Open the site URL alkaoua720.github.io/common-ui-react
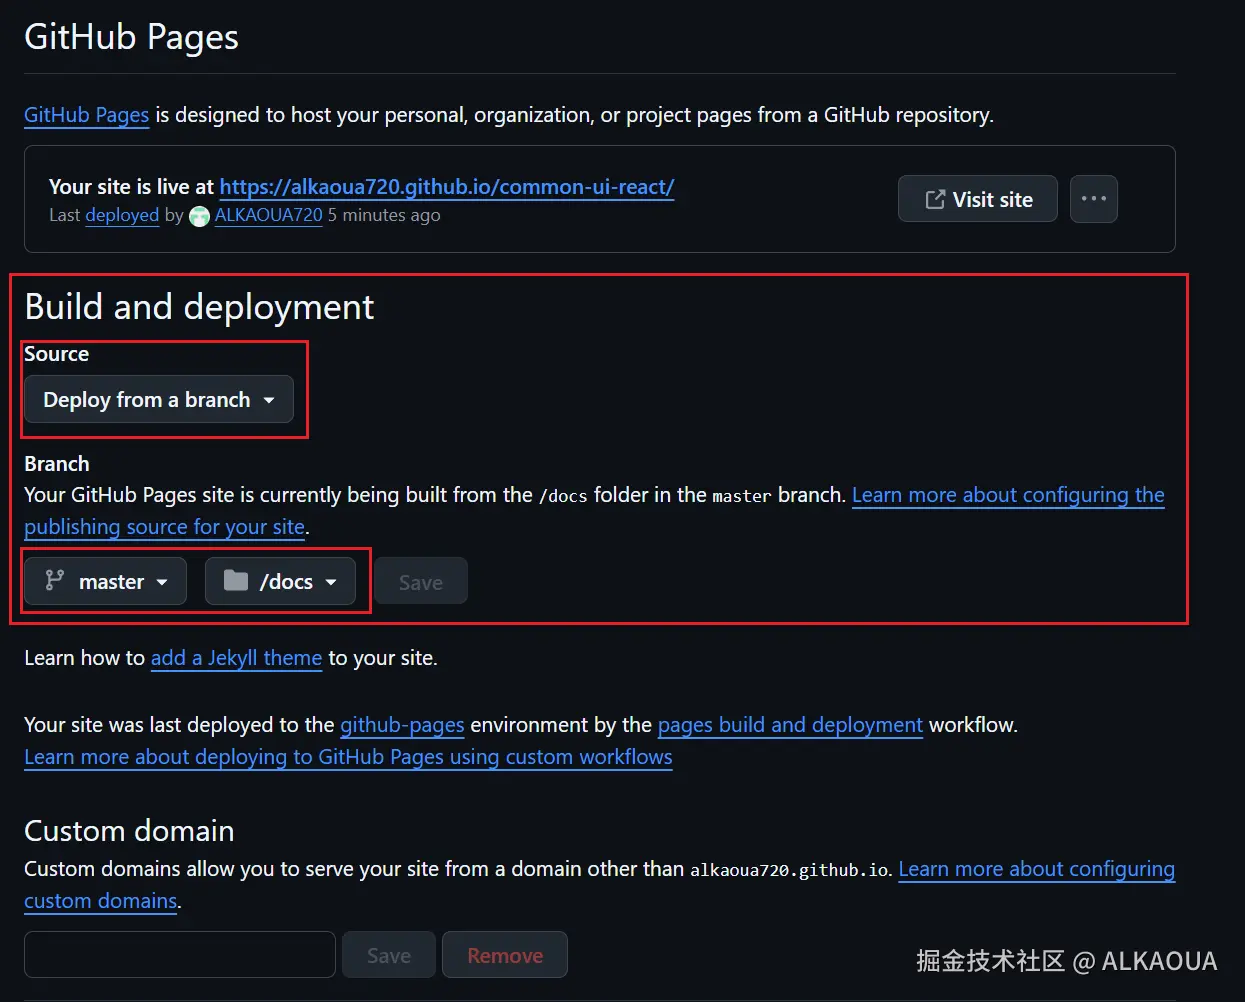 pyautogui.click(x=447, y=187)
